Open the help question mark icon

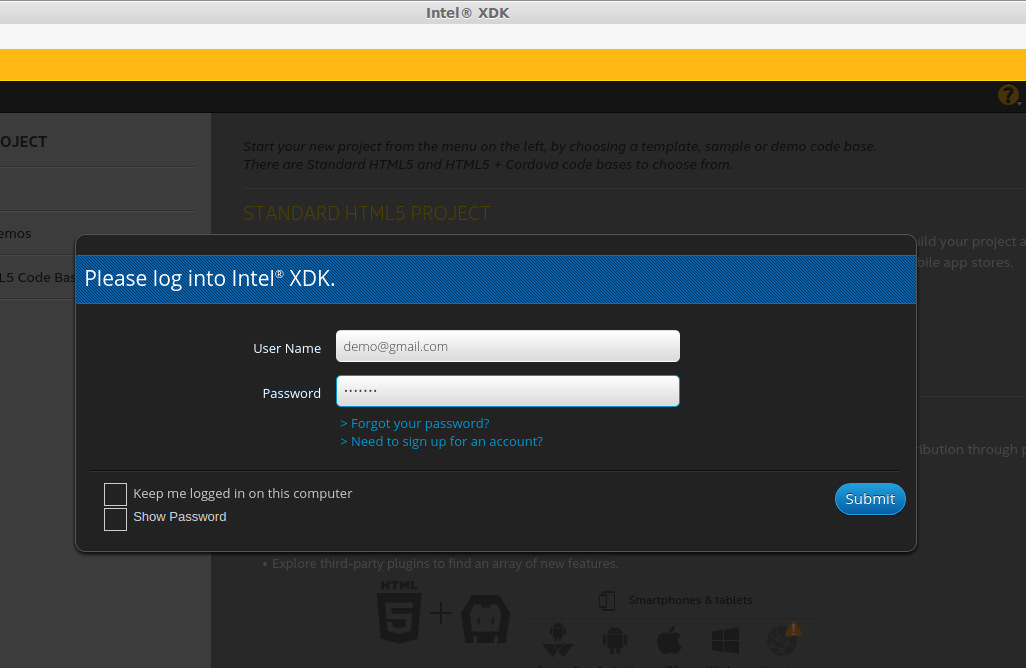pyautogui.click(x=1008, y=95)
